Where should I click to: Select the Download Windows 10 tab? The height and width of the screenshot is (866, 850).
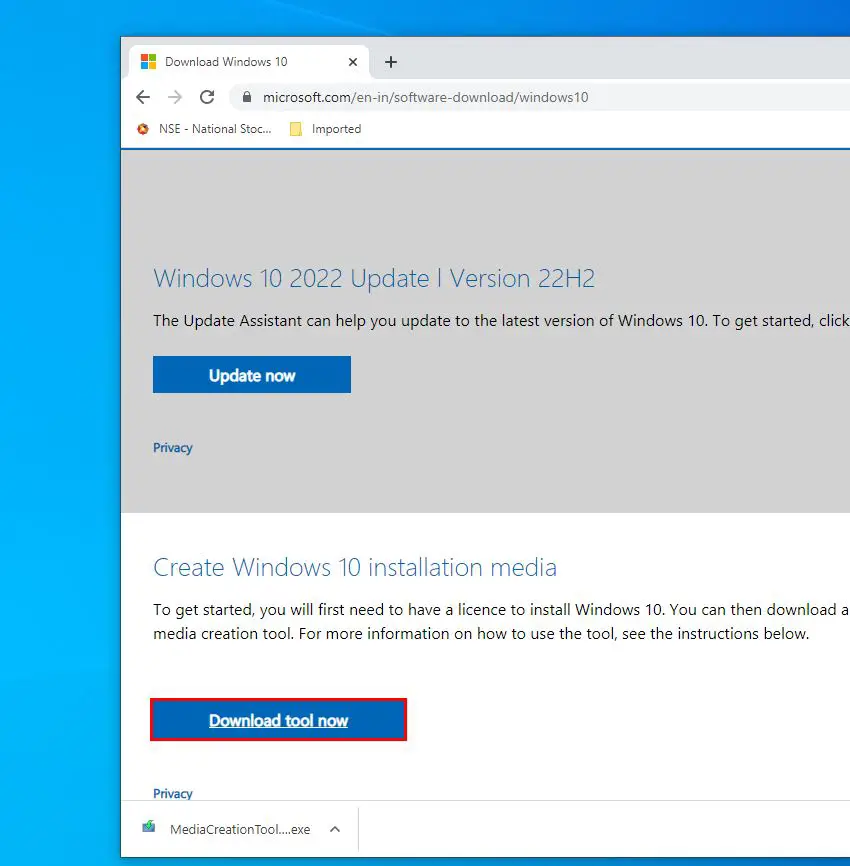[226, 62]
